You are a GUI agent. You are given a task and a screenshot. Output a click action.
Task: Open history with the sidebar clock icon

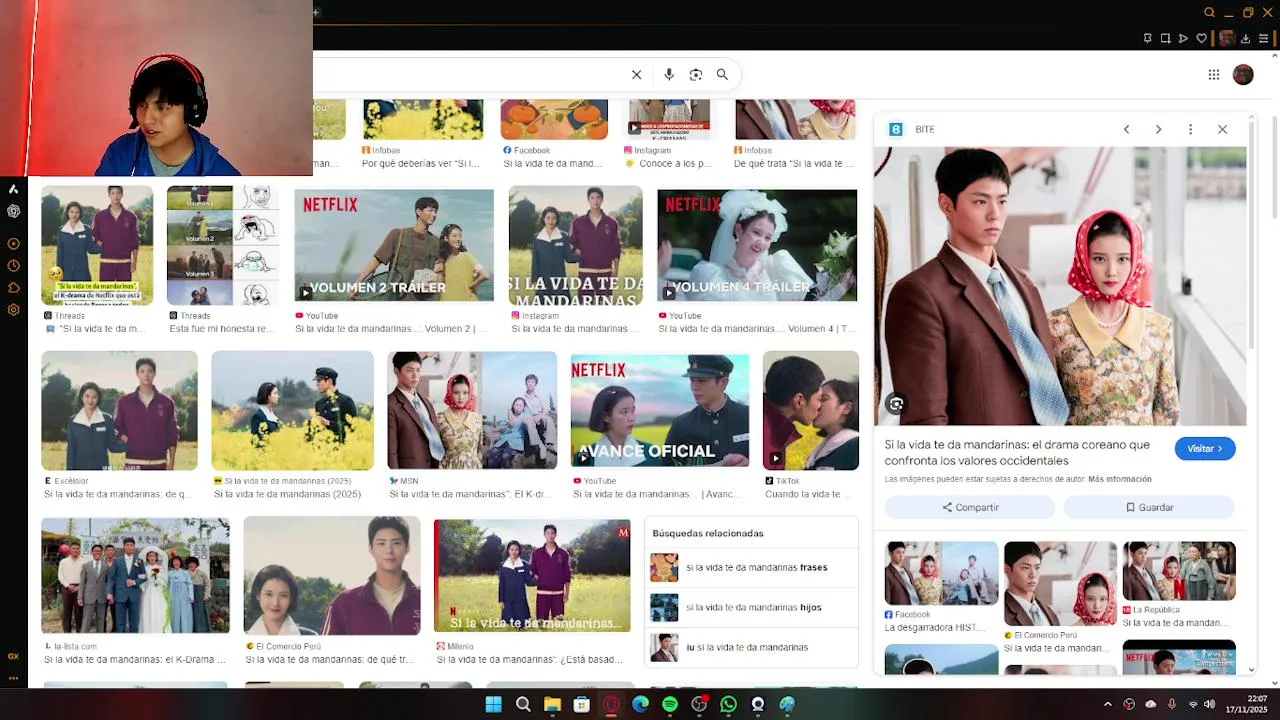point(13,266)
